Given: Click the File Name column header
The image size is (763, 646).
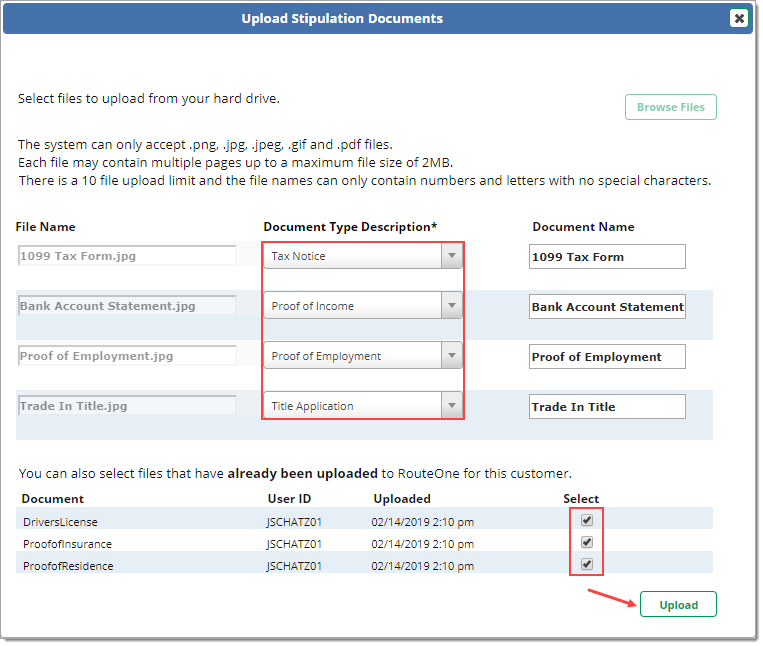Looking at the screenshot, I should click(x=45, y=227).
